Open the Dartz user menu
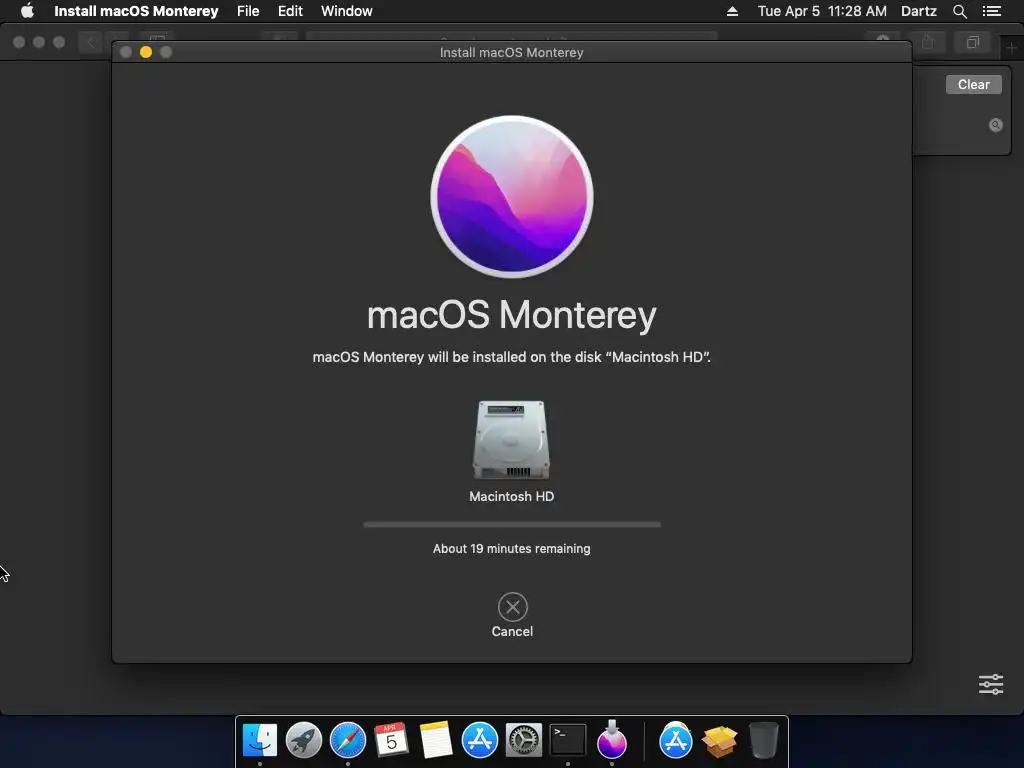This screenshot has height=768, width=1024. click(919, 11)
